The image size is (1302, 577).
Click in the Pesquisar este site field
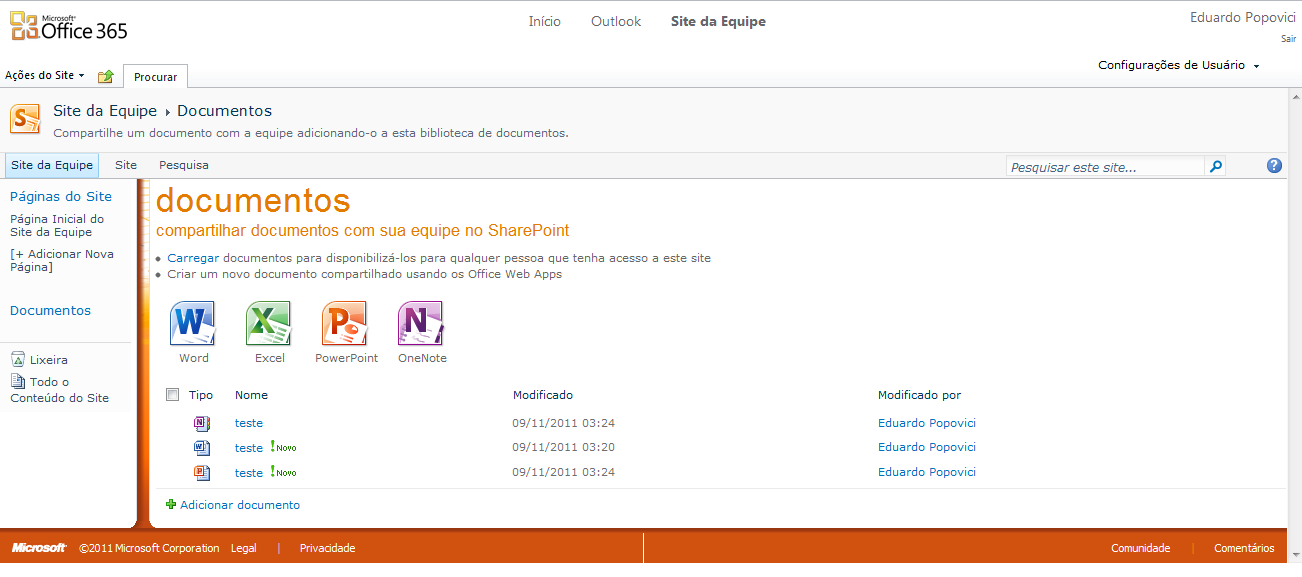click(x=1105, y=167)
